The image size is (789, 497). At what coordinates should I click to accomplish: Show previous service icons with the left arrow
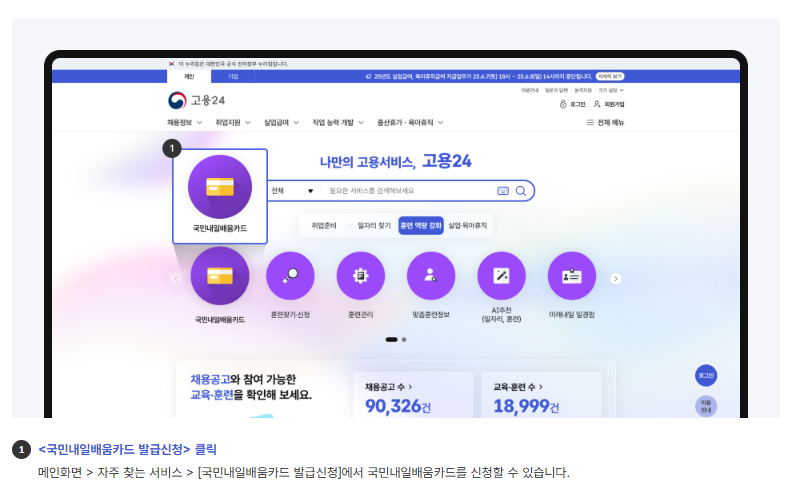click(176, 279)
